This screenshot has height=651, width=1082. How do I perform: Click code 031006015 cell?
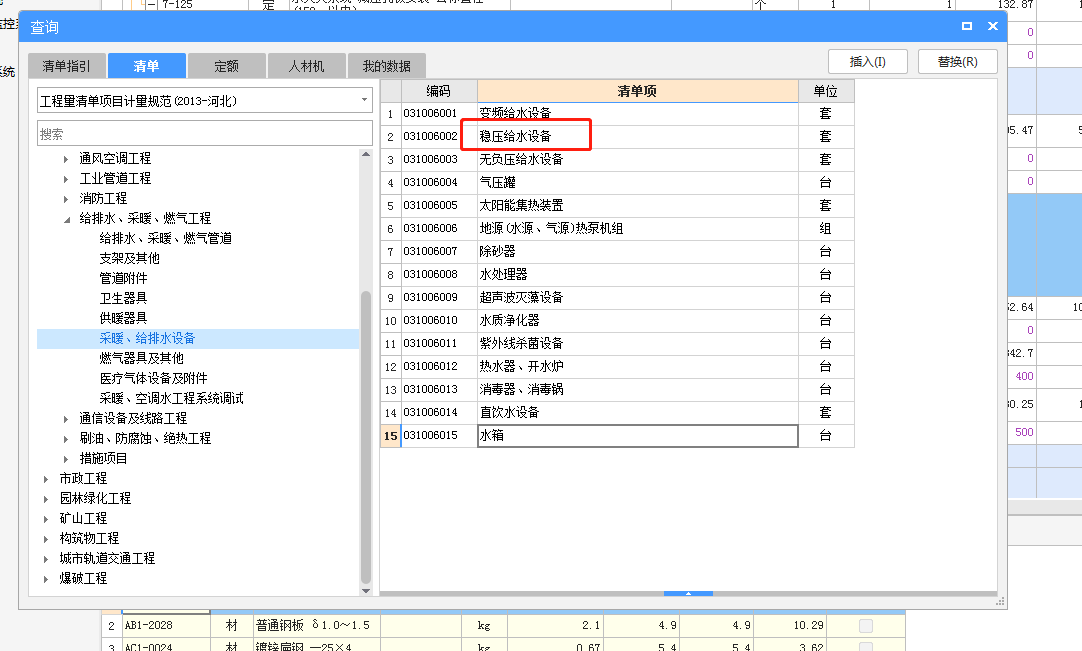click(x=439, y=436)
